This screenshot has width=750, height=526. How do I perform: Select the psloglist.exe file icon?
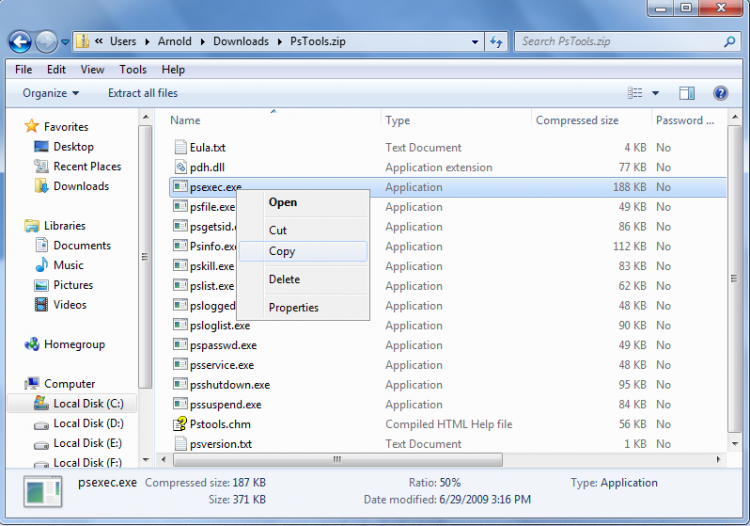180,325
